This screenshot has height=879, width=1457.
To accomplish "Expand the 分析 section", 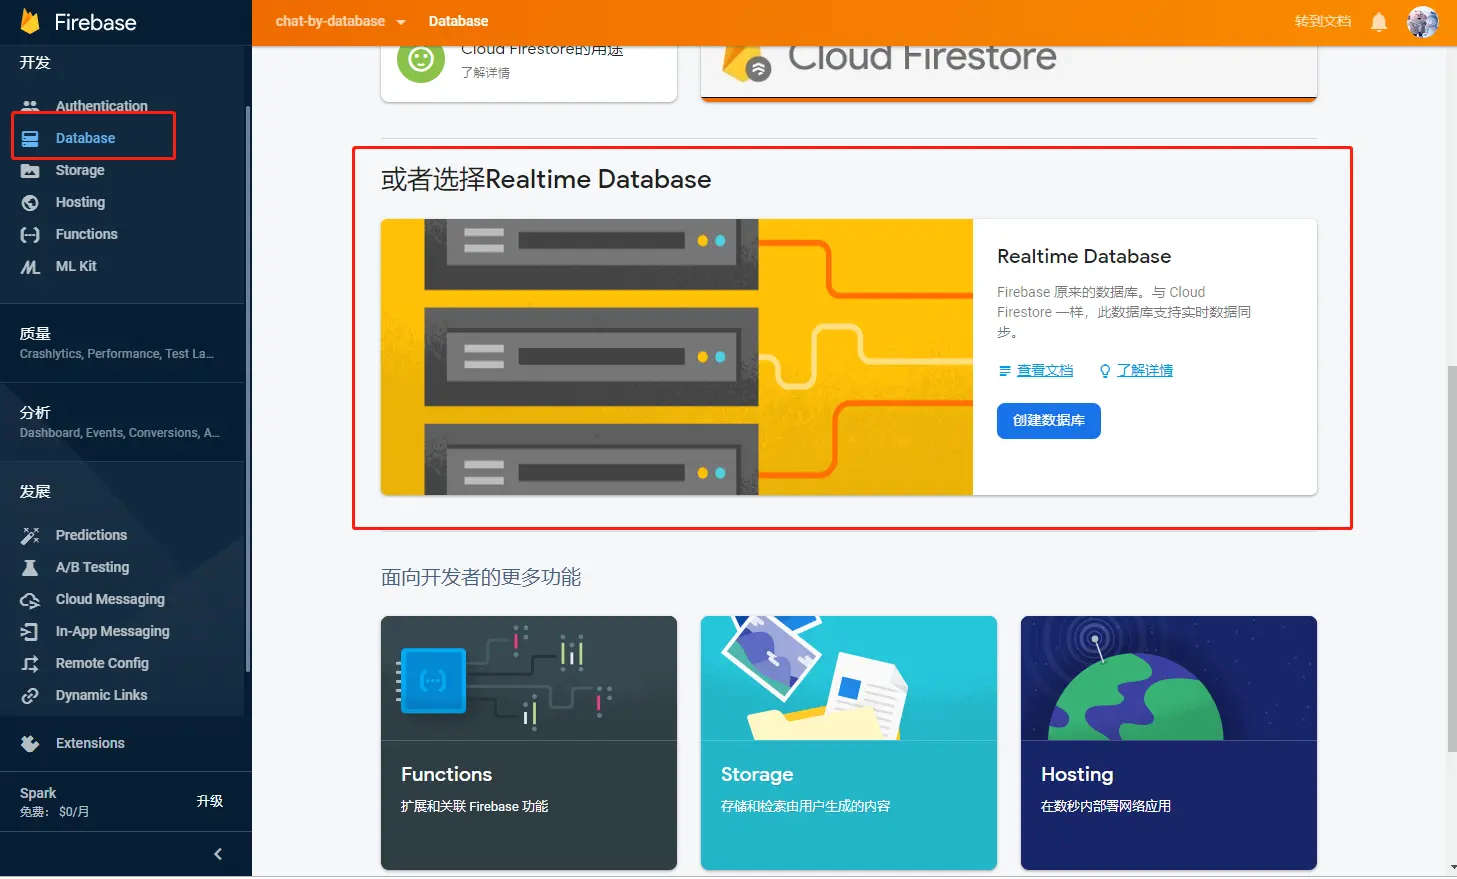I will 122,421.
